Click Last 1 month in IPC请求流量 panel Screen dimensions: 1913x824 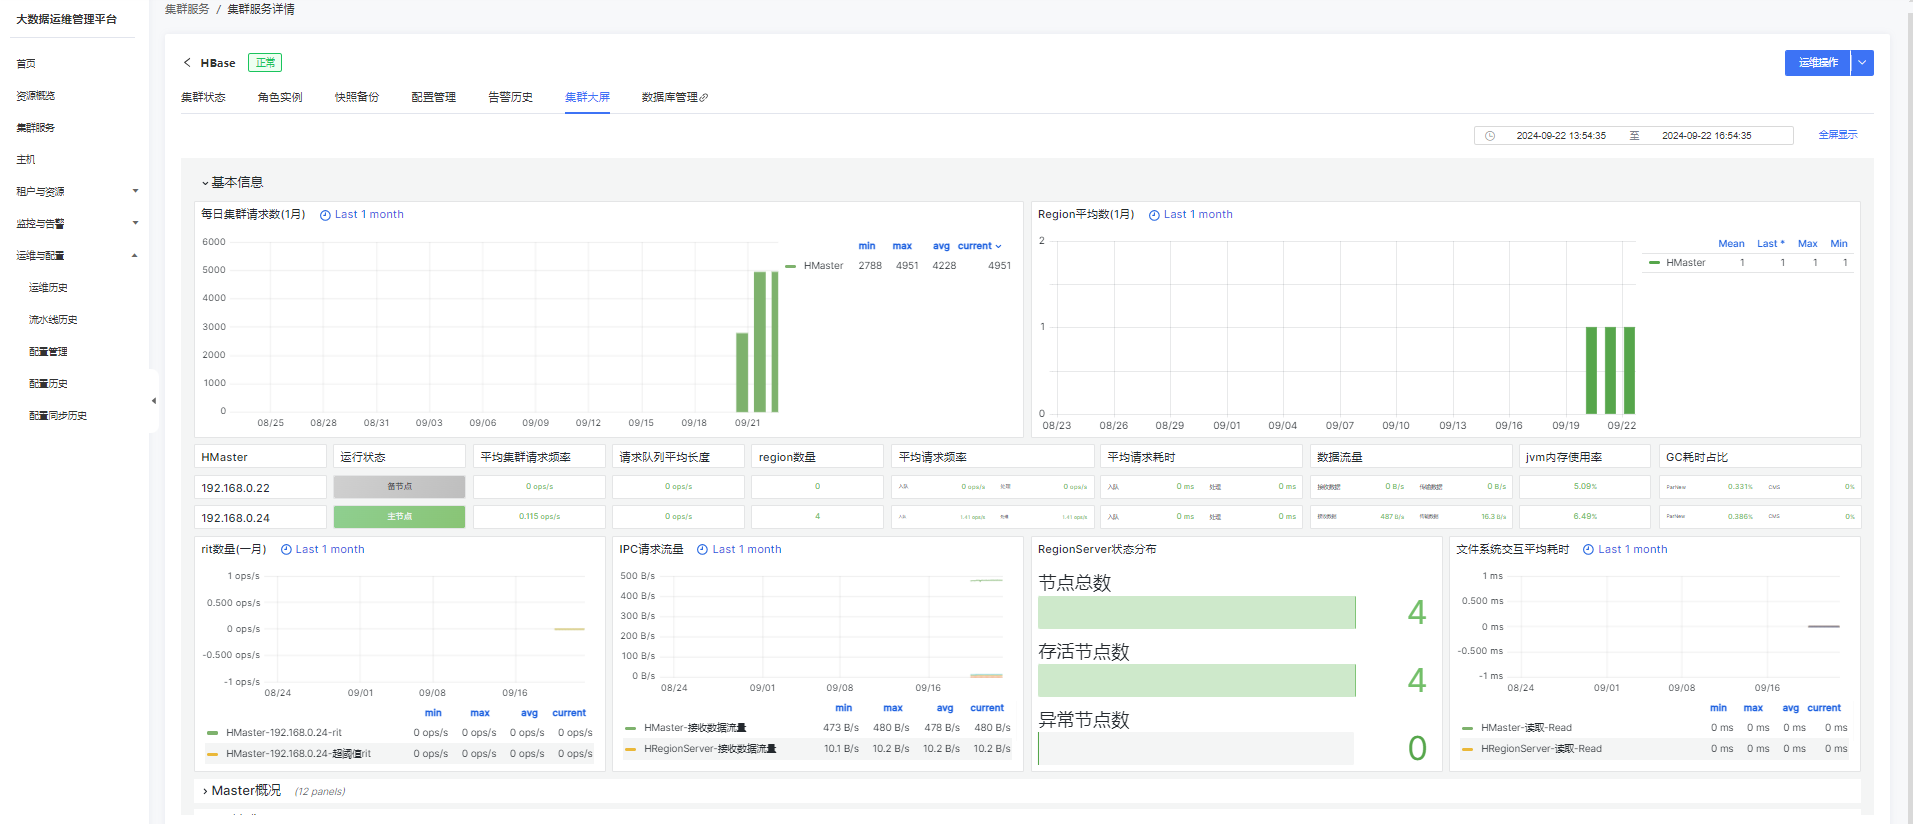[747, 550]
